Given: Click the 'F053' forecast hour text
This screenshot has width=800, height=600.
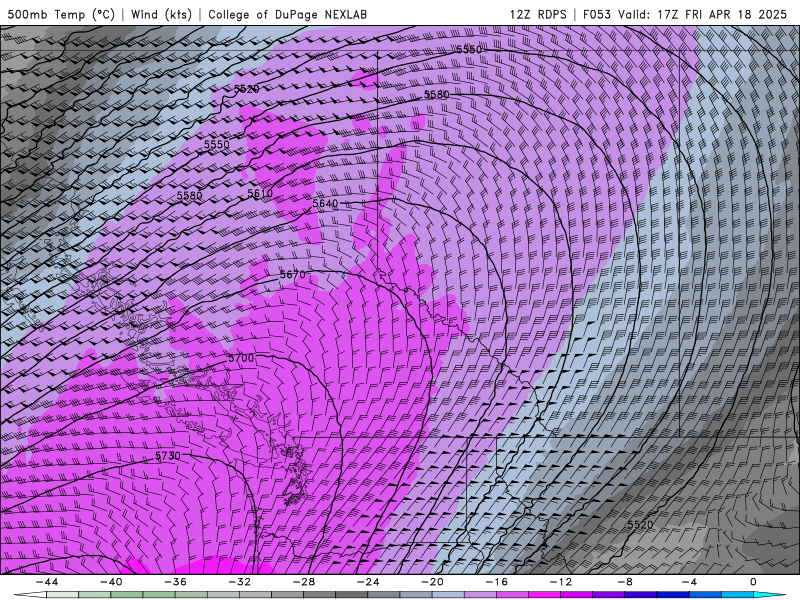Looking at the screenshot, I should (x=597, y=14).
